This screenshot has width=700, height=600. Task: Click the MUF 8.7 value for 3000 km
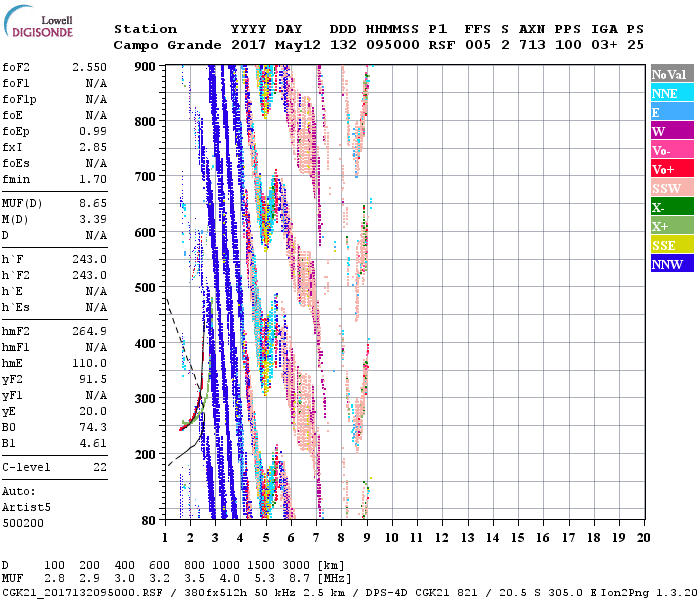coord(299,579)
